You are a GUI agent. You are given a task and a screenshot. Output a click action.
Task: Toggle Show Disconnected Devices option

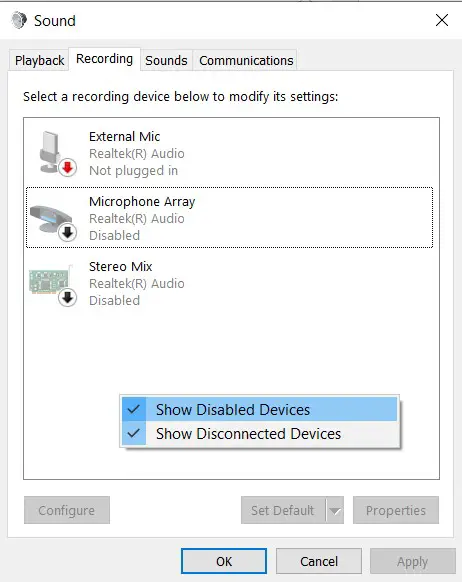click(259, 434)
